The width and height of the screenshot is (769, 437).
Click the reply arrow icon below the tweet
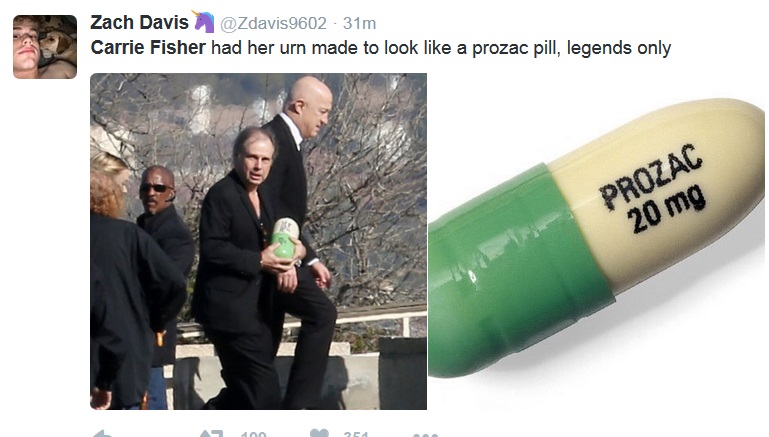click(x=102, y=434)
